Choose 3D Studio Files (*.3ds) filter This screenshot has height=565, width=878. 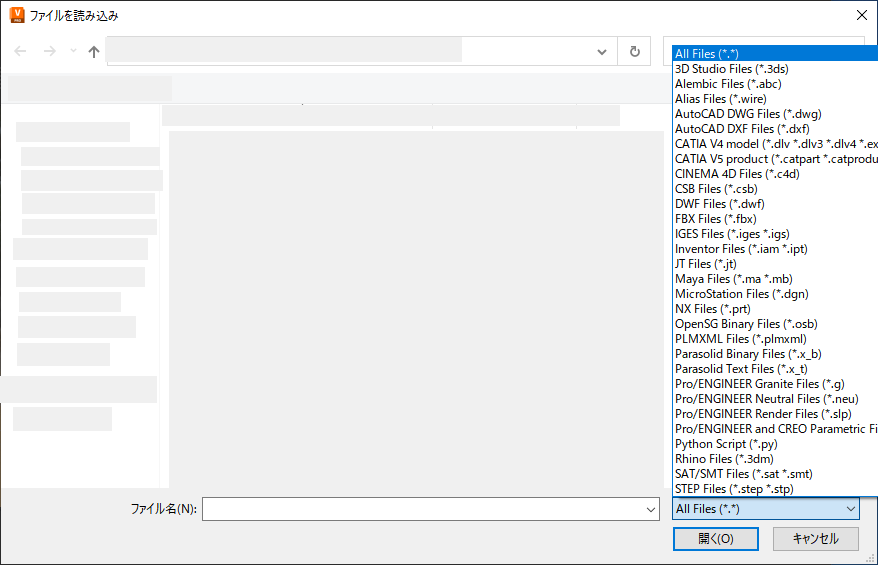pyautogui.click(x=775, y=69)
